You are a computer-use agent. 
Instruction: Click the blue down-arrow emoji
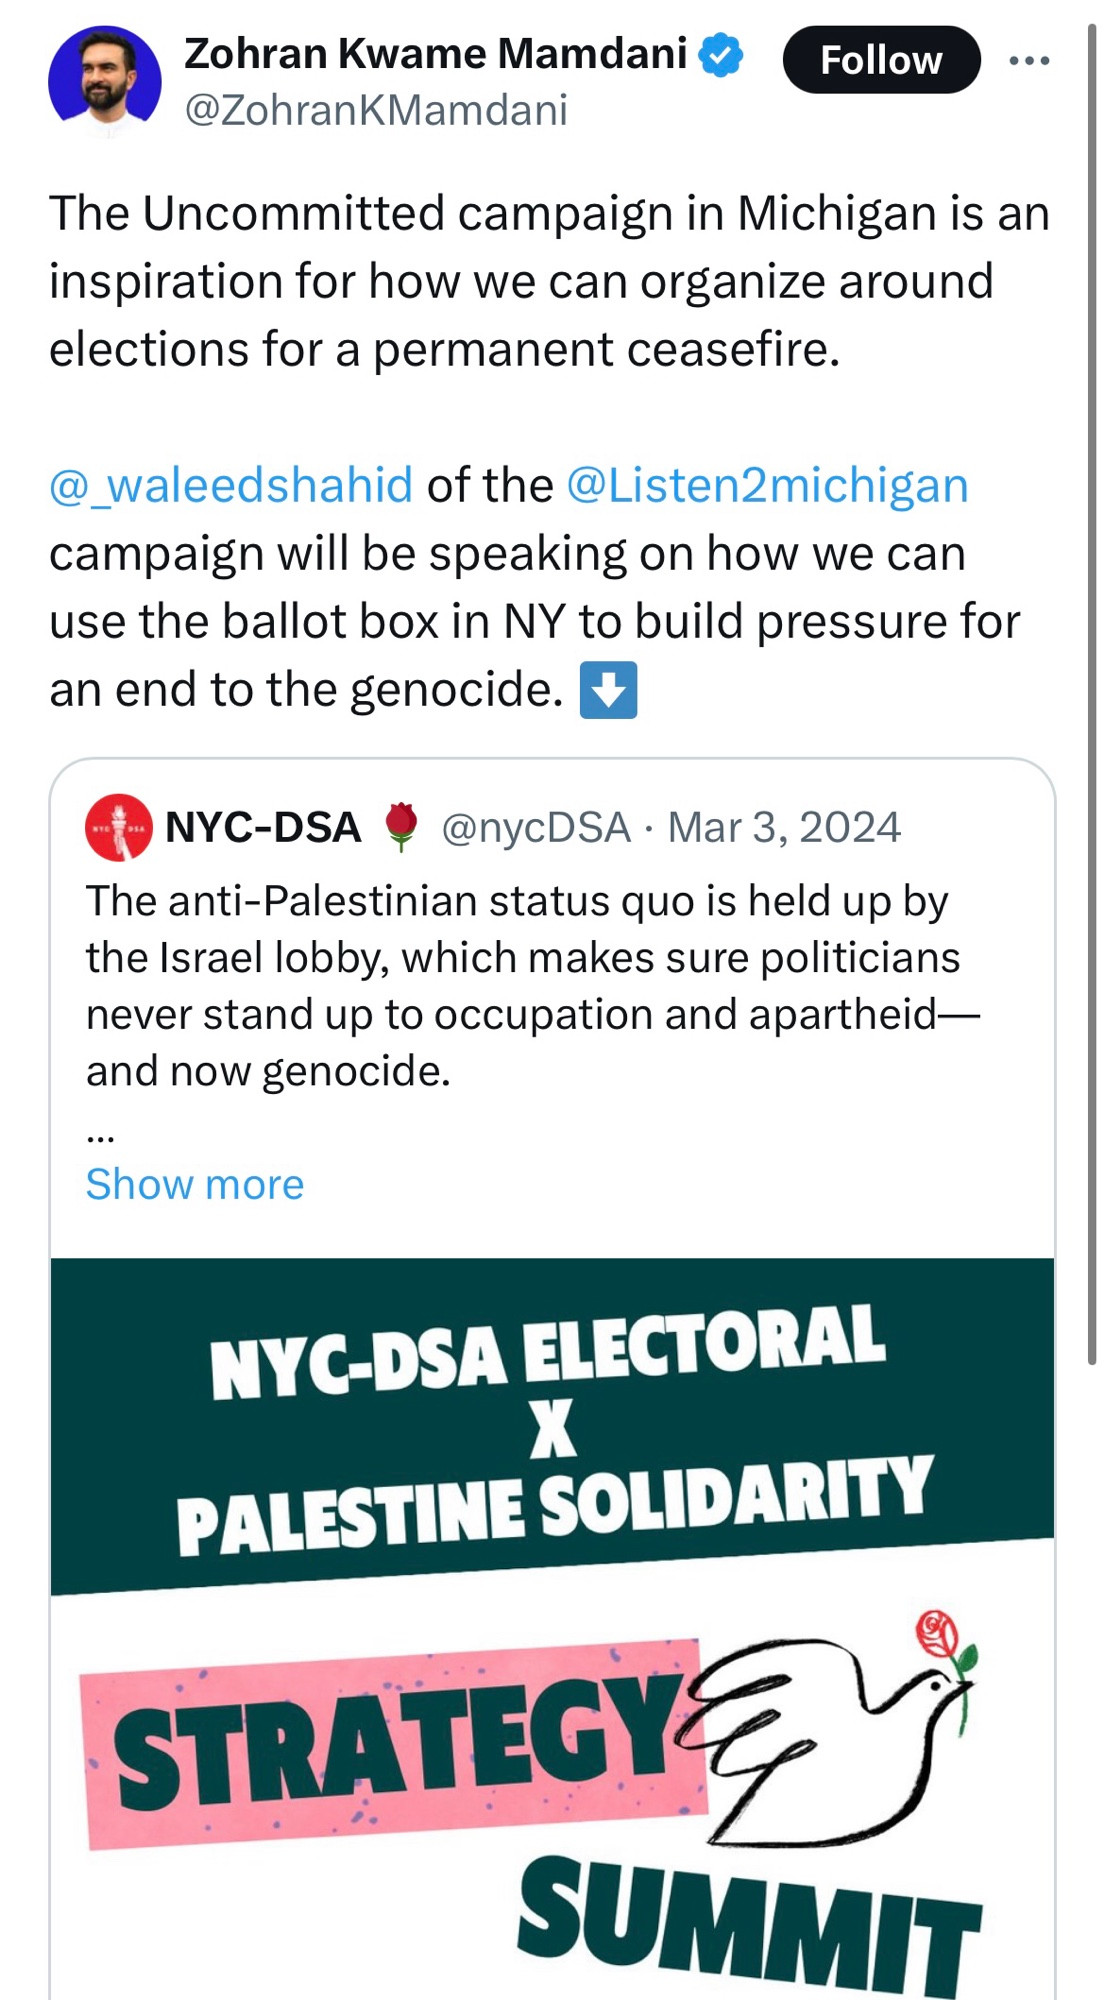click(x=608, y=690)
